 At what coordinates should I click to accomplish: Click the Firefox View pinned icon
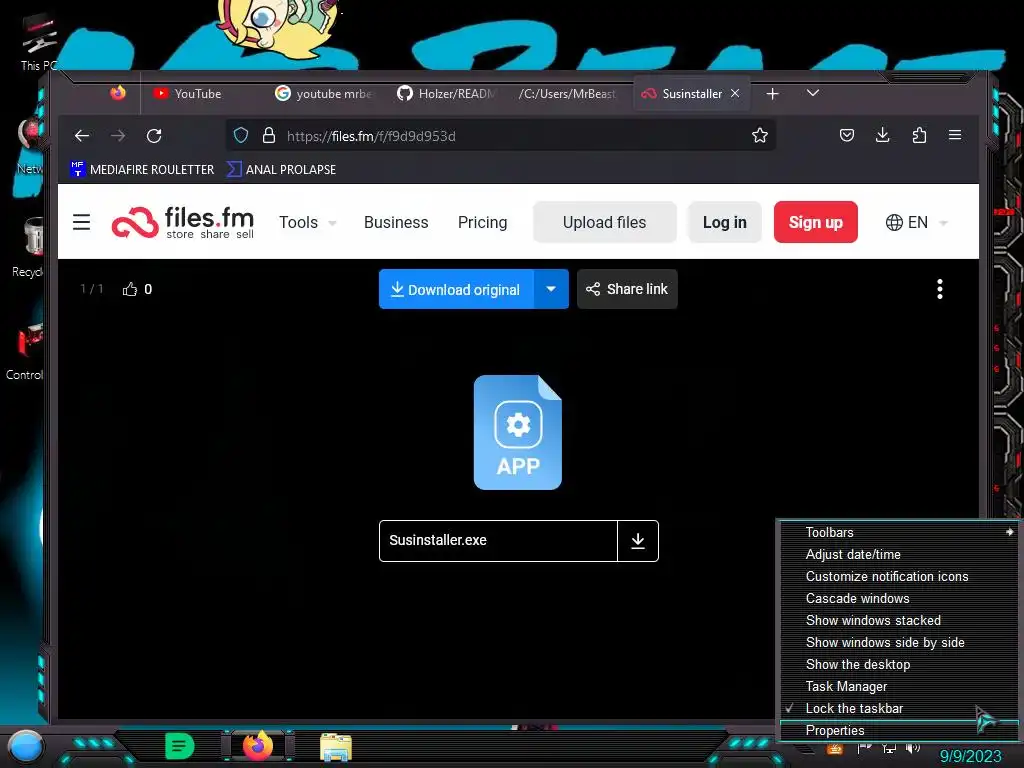point(118,93)
